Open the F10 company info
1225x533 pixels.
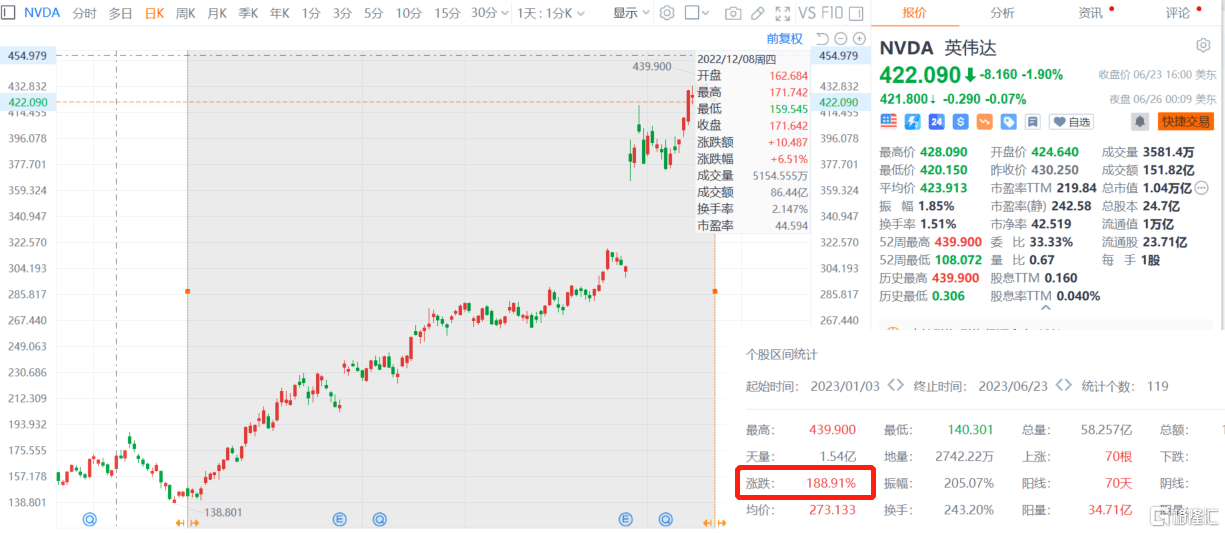(x=832, y=13)
